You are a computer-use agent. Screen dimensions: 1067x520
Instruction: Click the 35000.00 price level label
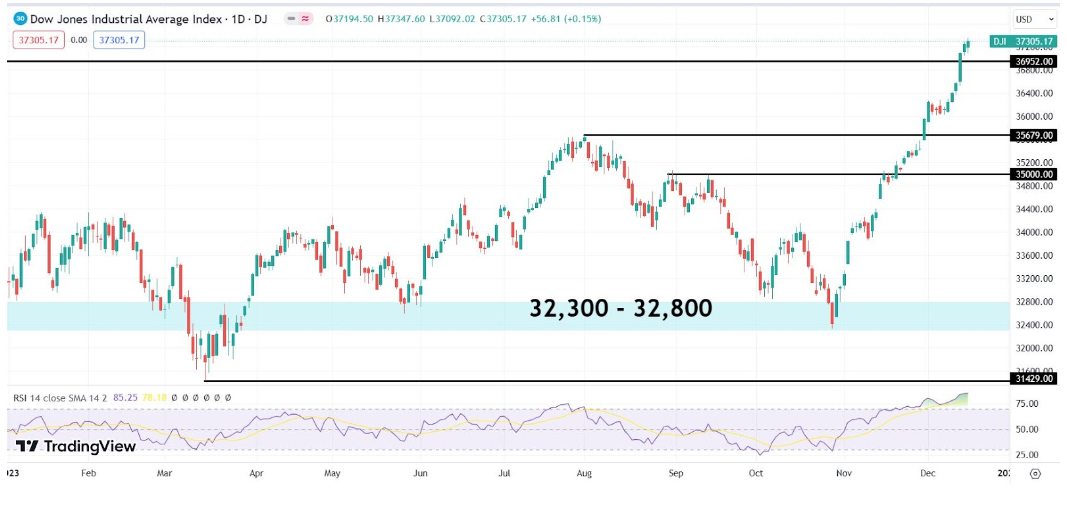click(1034, 174)
